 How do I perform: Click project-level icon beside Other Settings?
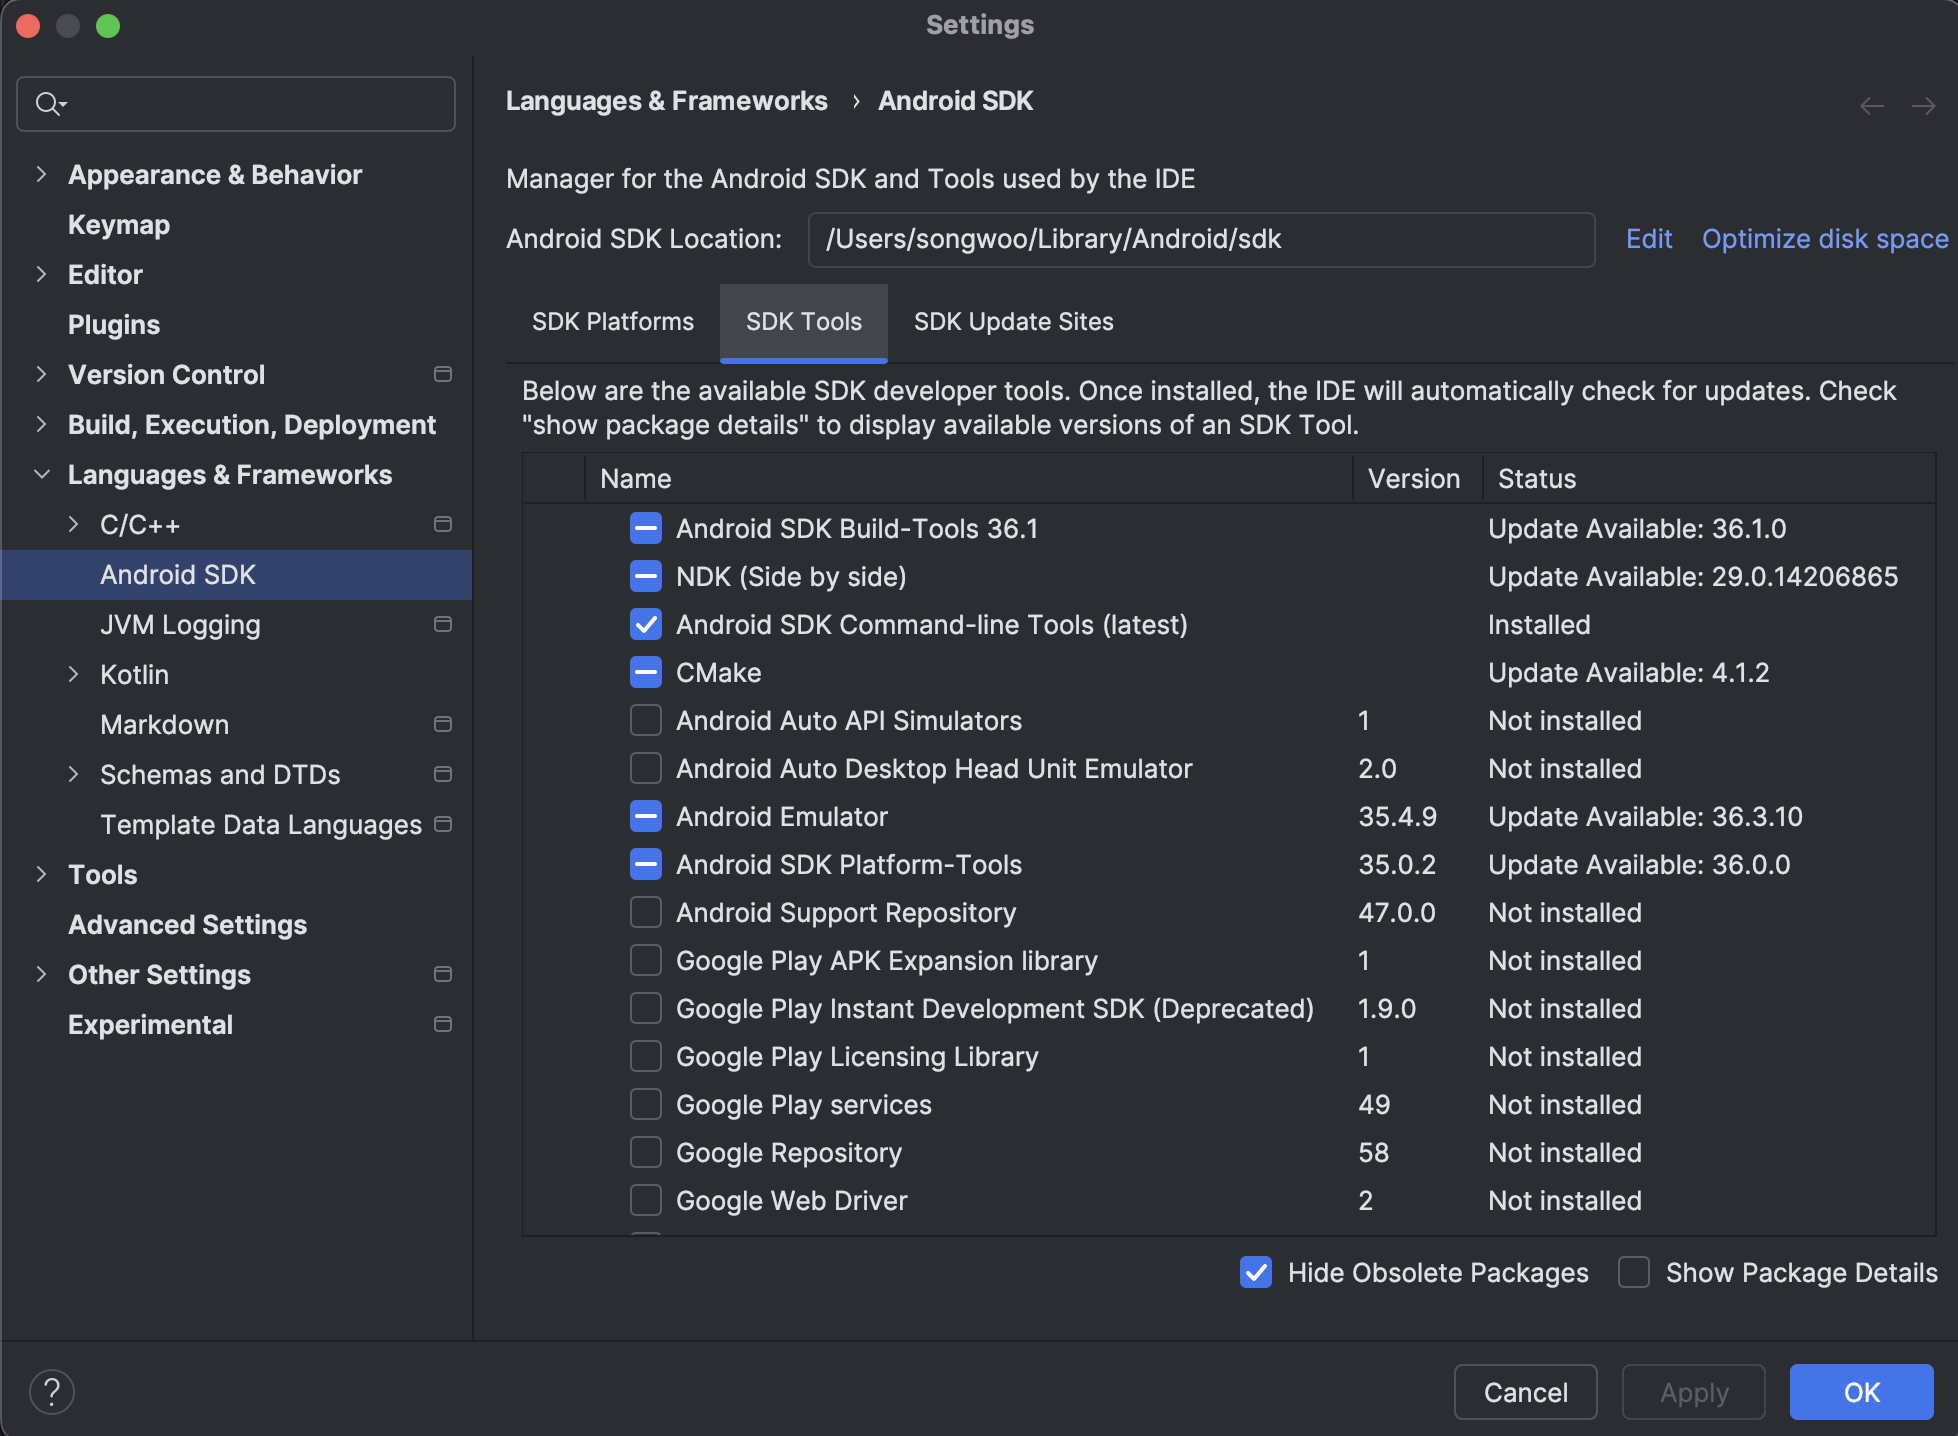coord(443,974)
